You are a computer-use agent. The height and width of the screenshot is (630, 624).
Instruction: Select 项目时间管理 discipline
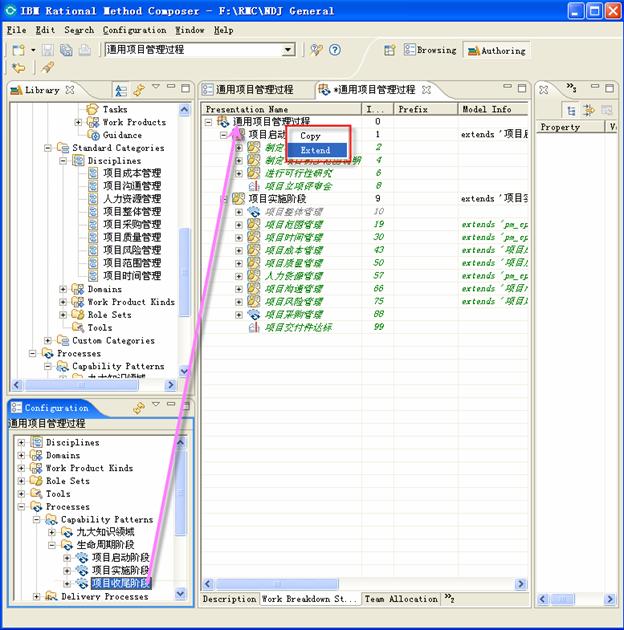click(132, 276)
